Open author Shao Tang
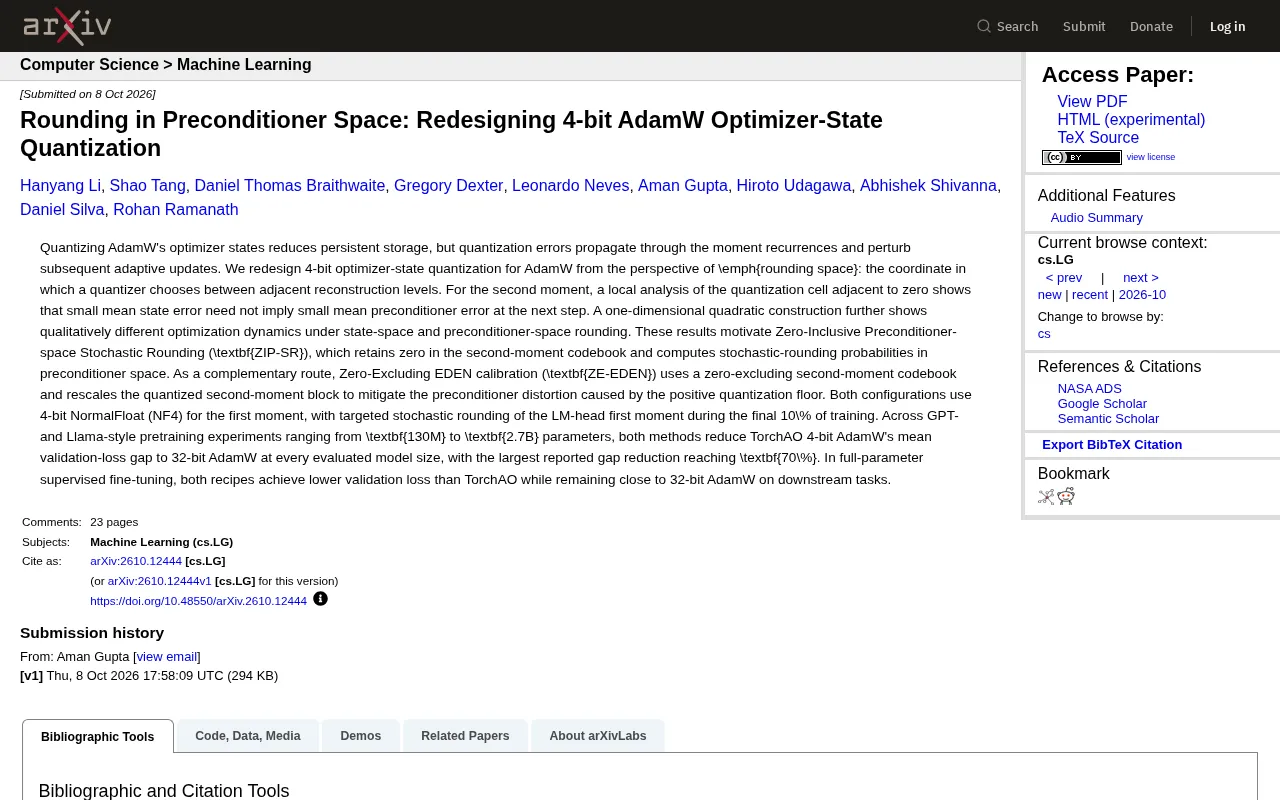The image size is (1280, 800). [x=148, y=186]
